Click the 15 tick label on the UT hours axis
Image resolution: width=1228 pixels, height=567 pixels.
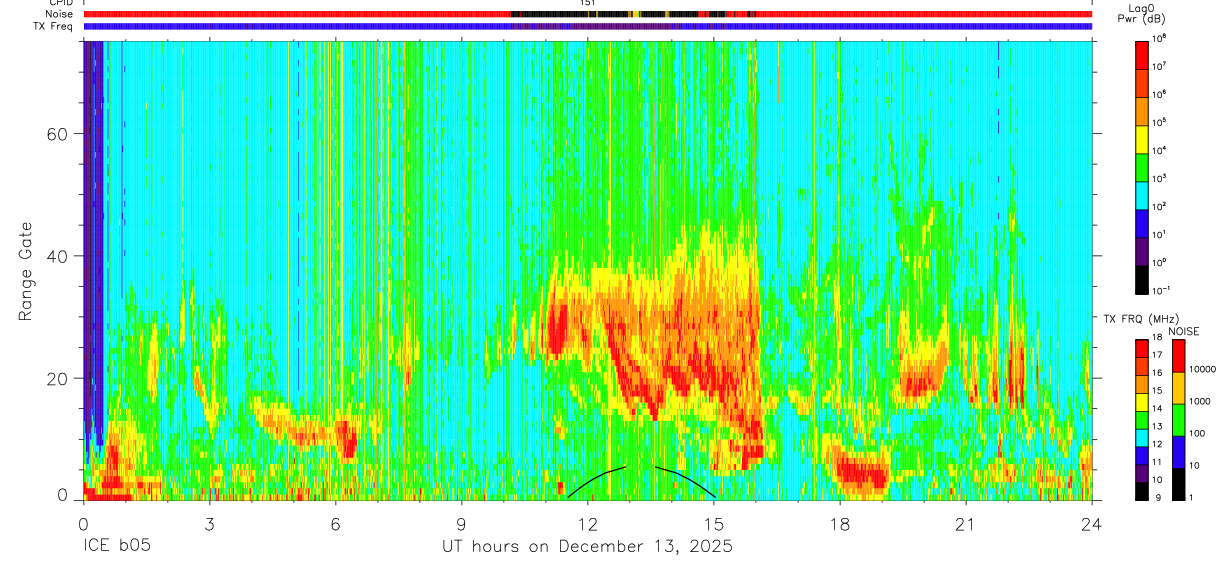point(714,524)
